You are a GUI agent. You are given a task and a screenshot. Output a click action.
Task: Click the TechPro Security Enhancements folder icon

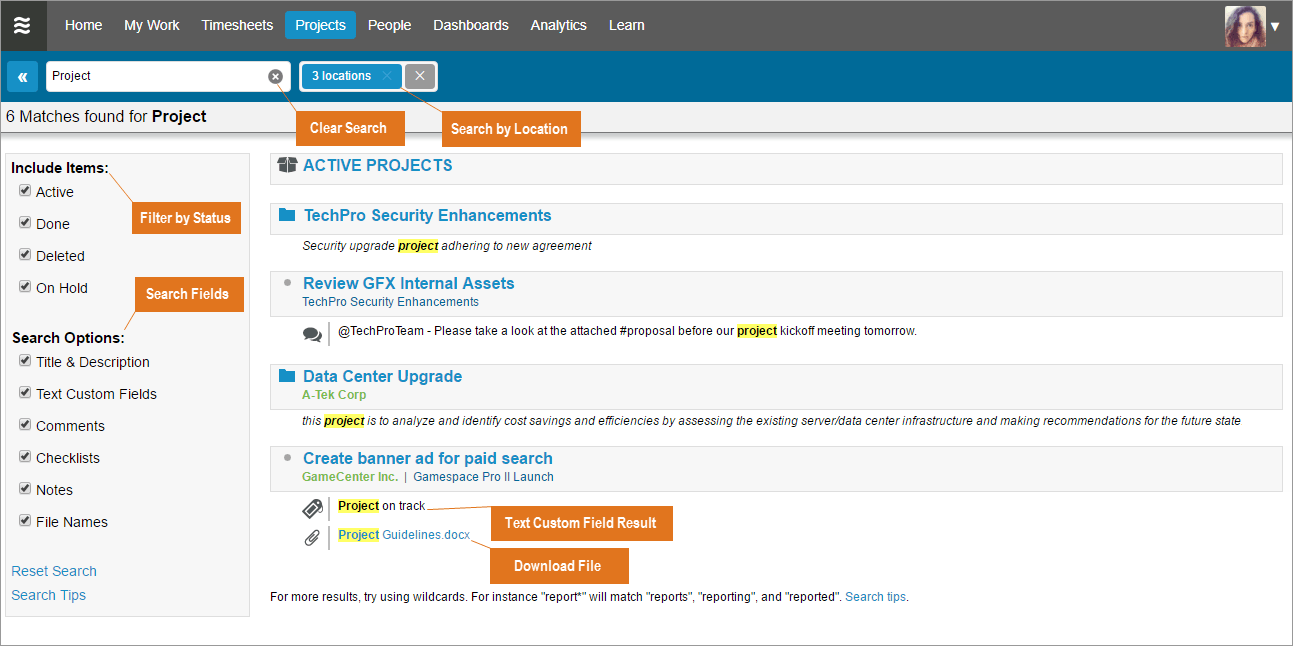[287, 215]
